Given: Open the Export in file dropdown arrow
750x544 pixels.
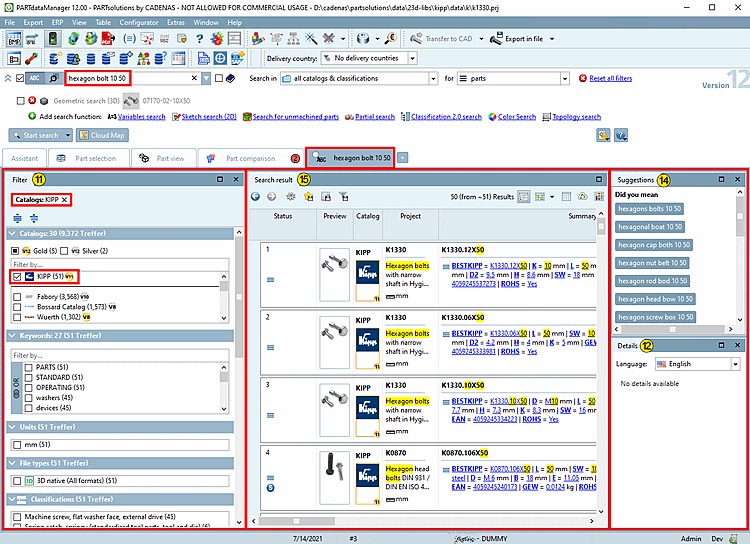Looking at the screenshot, I should click(x=552, y=39).
